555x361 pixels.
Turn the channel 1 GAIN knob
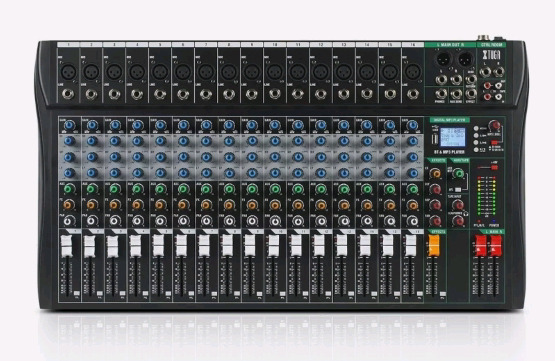[70, 125]
